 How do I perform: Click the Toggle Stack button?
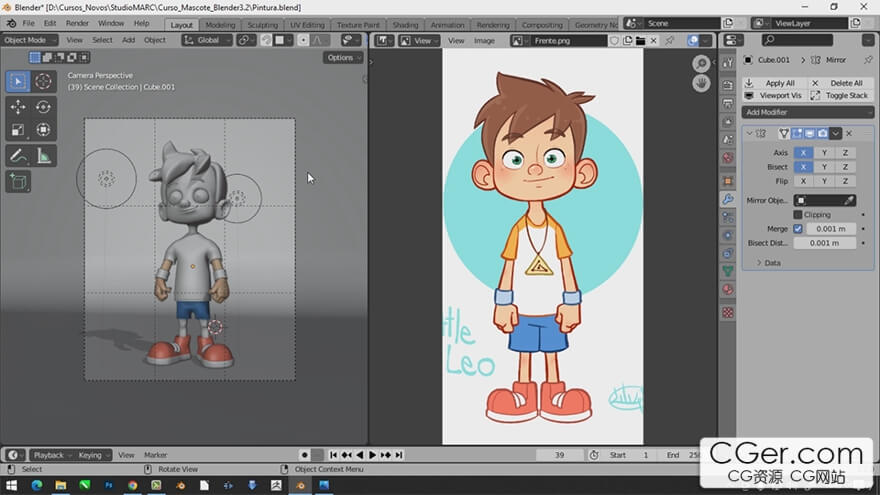click(841, 96)
